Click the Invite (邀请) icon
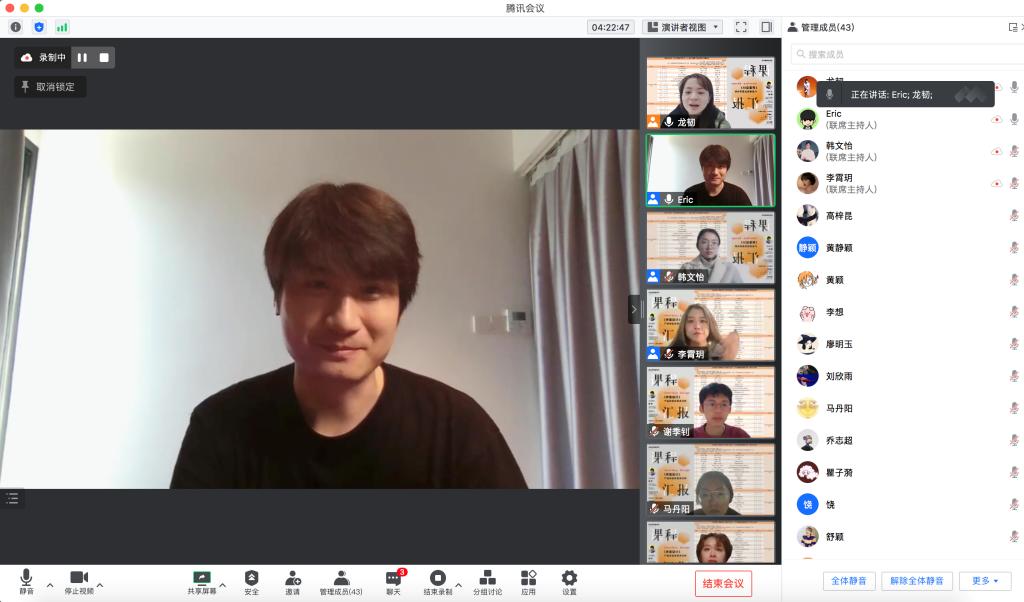 tap(292, 581)
